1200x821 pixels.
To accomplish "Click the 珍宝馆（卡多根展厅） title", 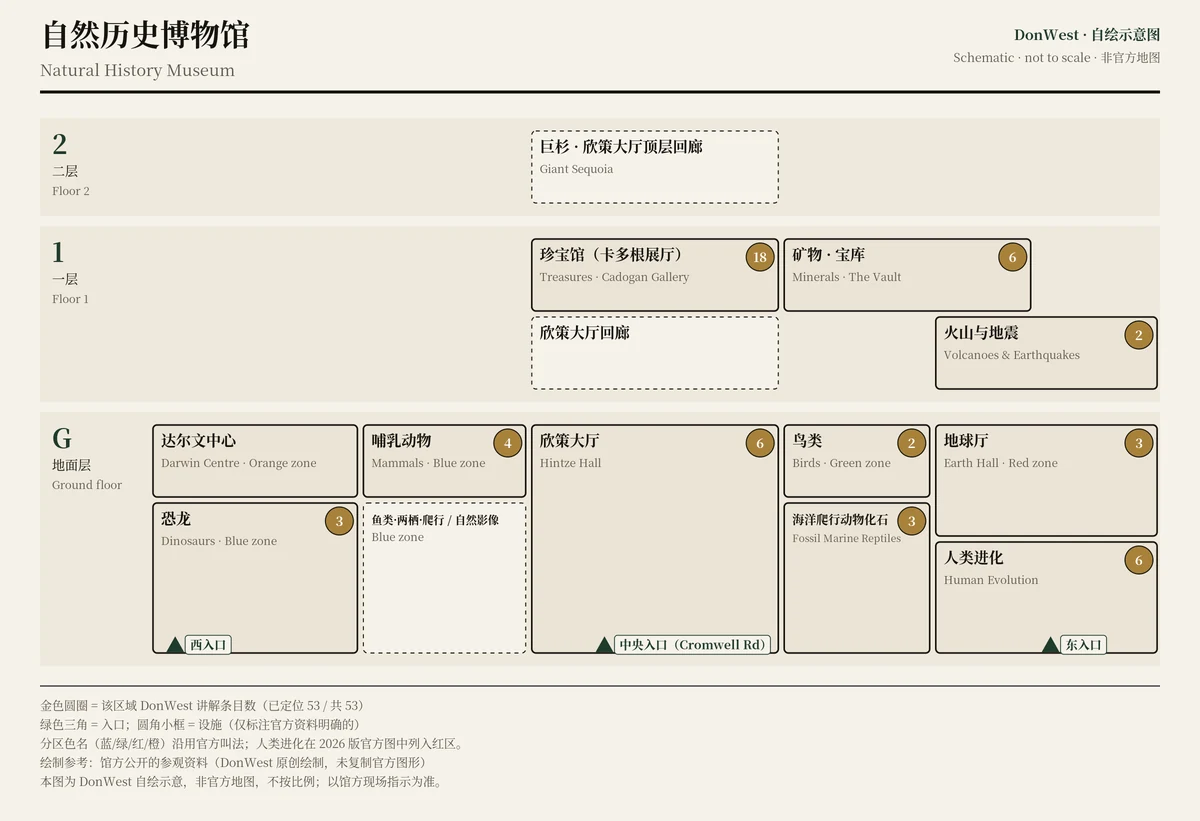I will 611,255.
